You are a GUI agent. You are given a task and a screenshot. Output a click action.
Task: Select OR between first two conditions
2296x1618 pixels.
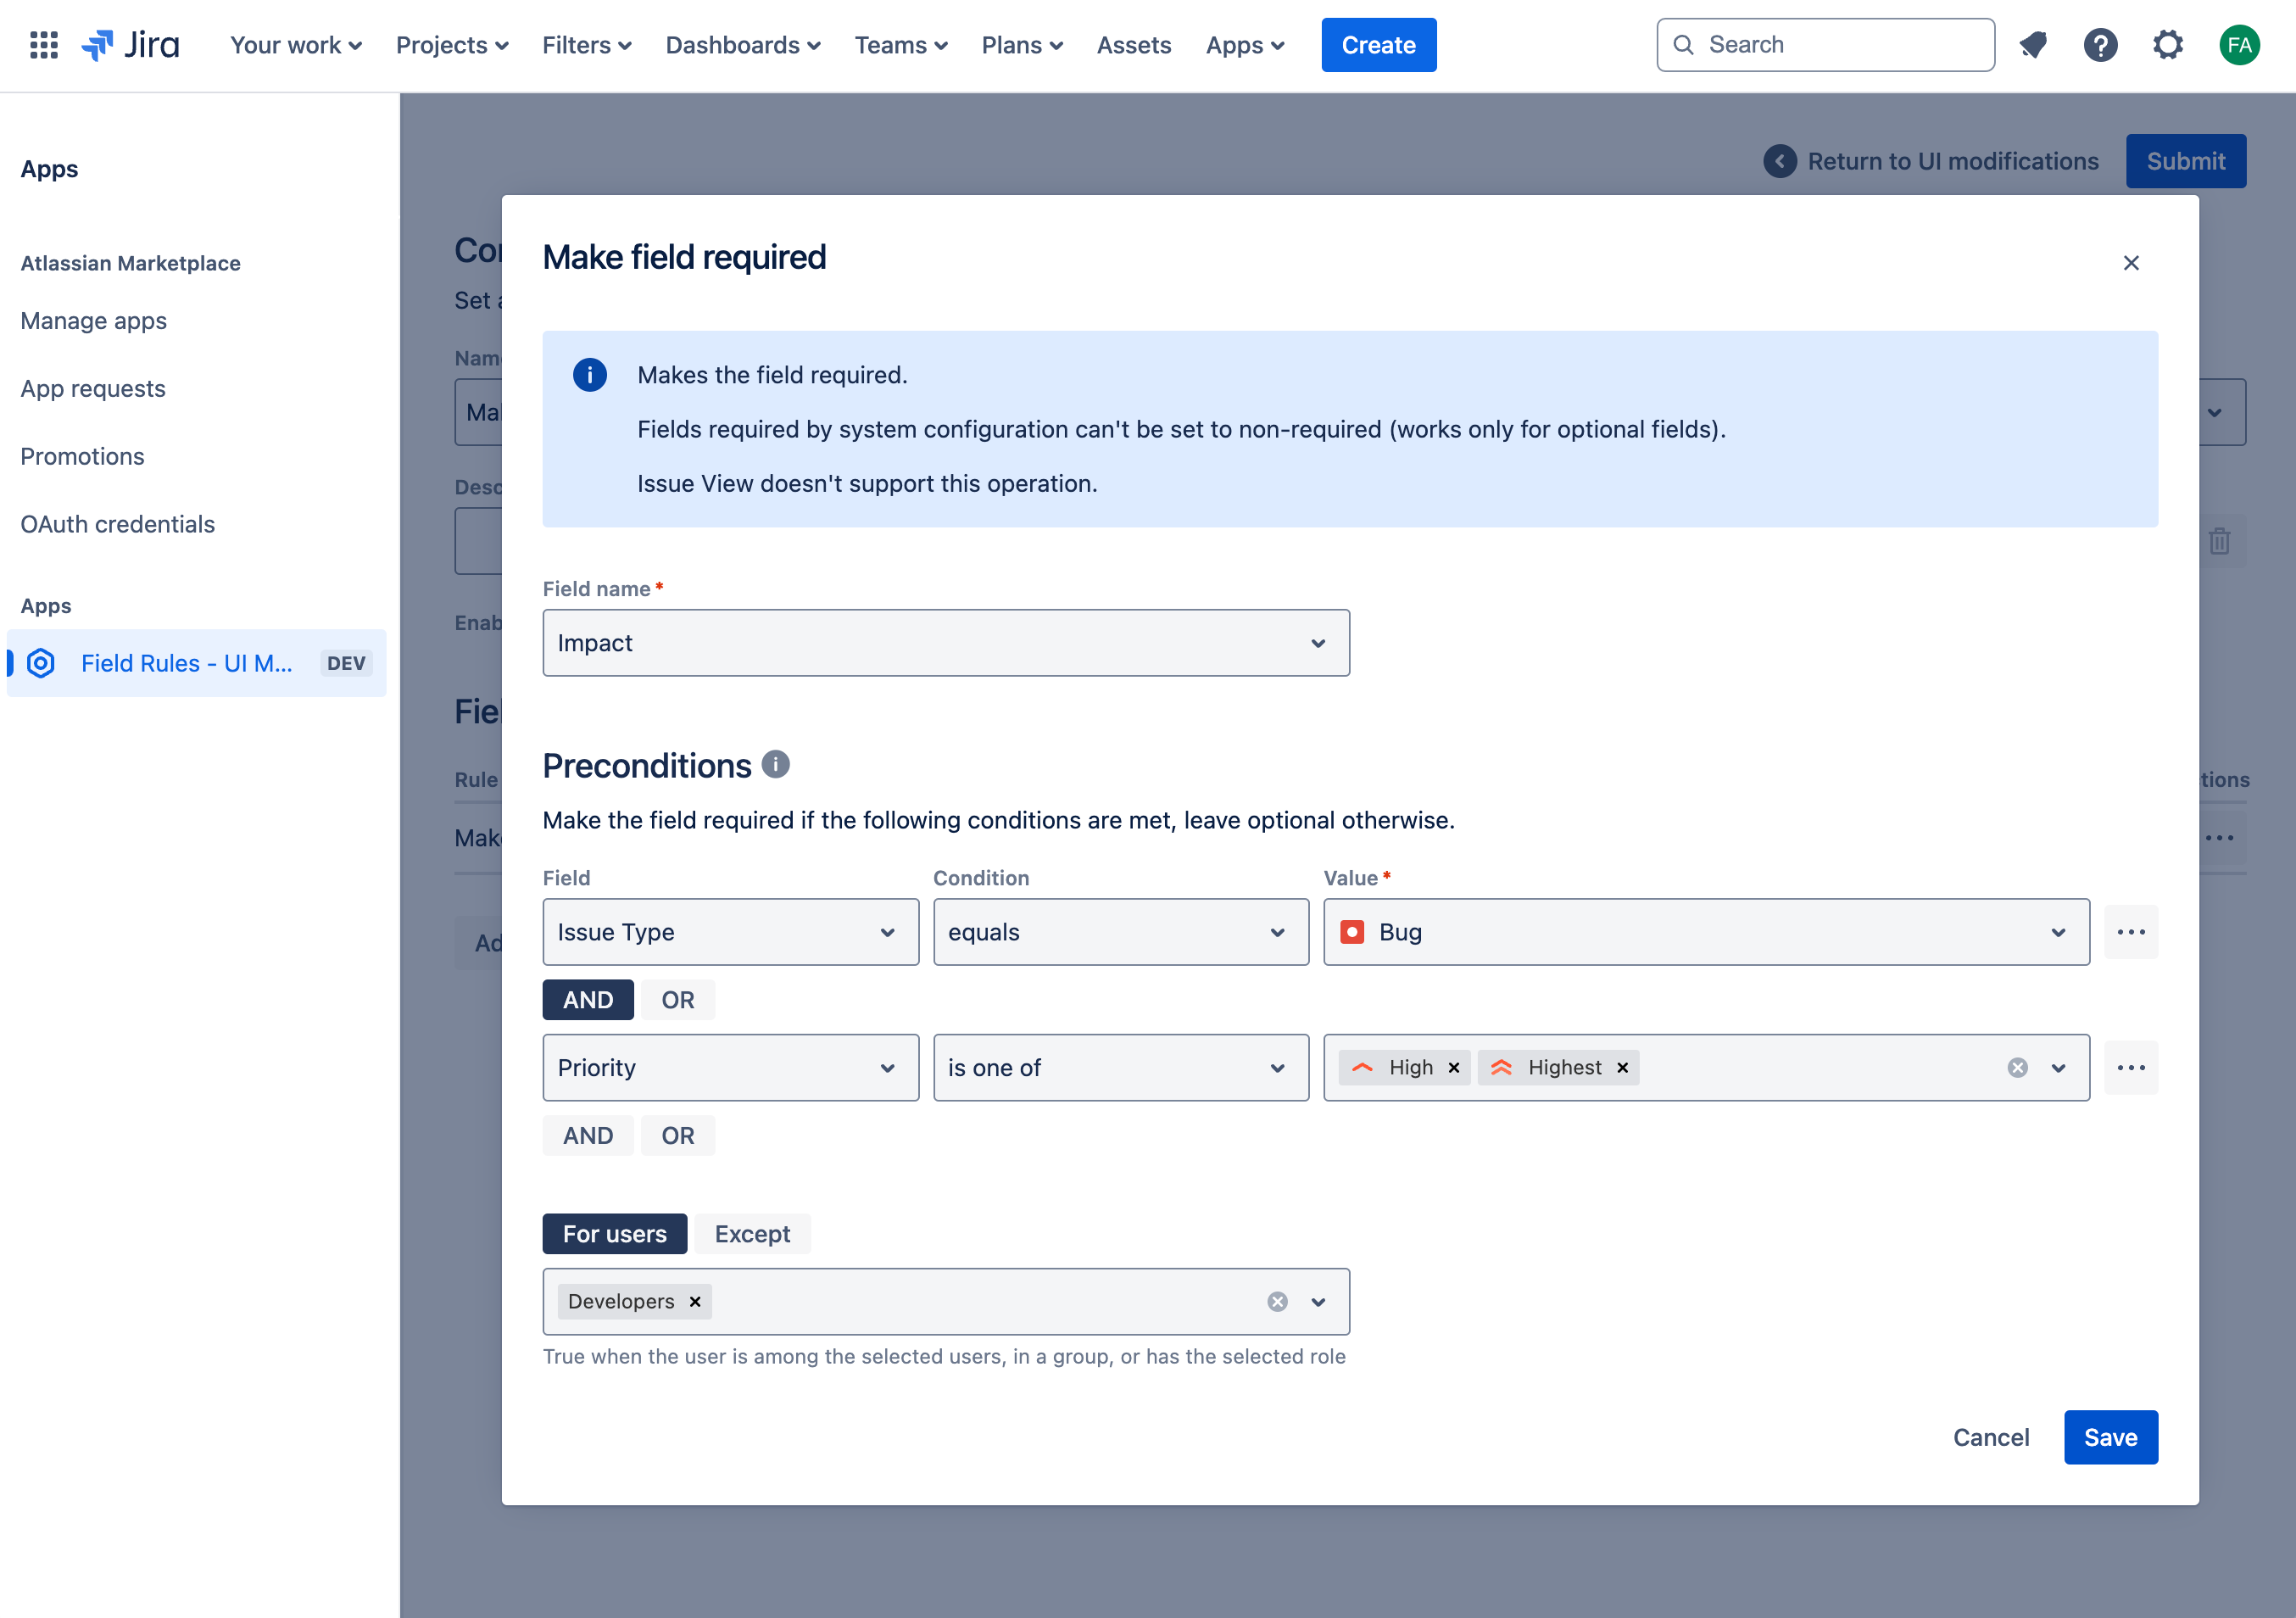pos(677,1000)
